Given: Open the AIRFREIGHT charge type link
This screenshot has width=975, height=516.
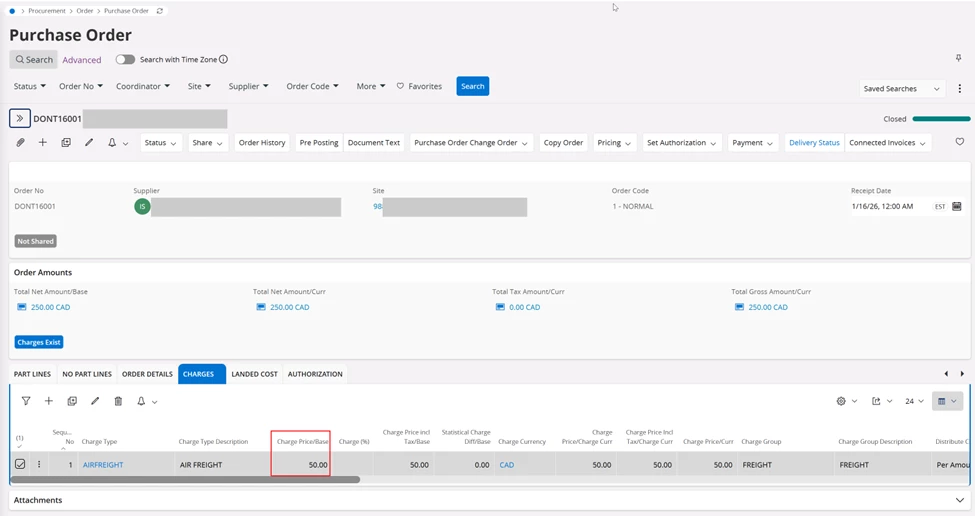Looking at the screenshot, I should tap(103, 465).
